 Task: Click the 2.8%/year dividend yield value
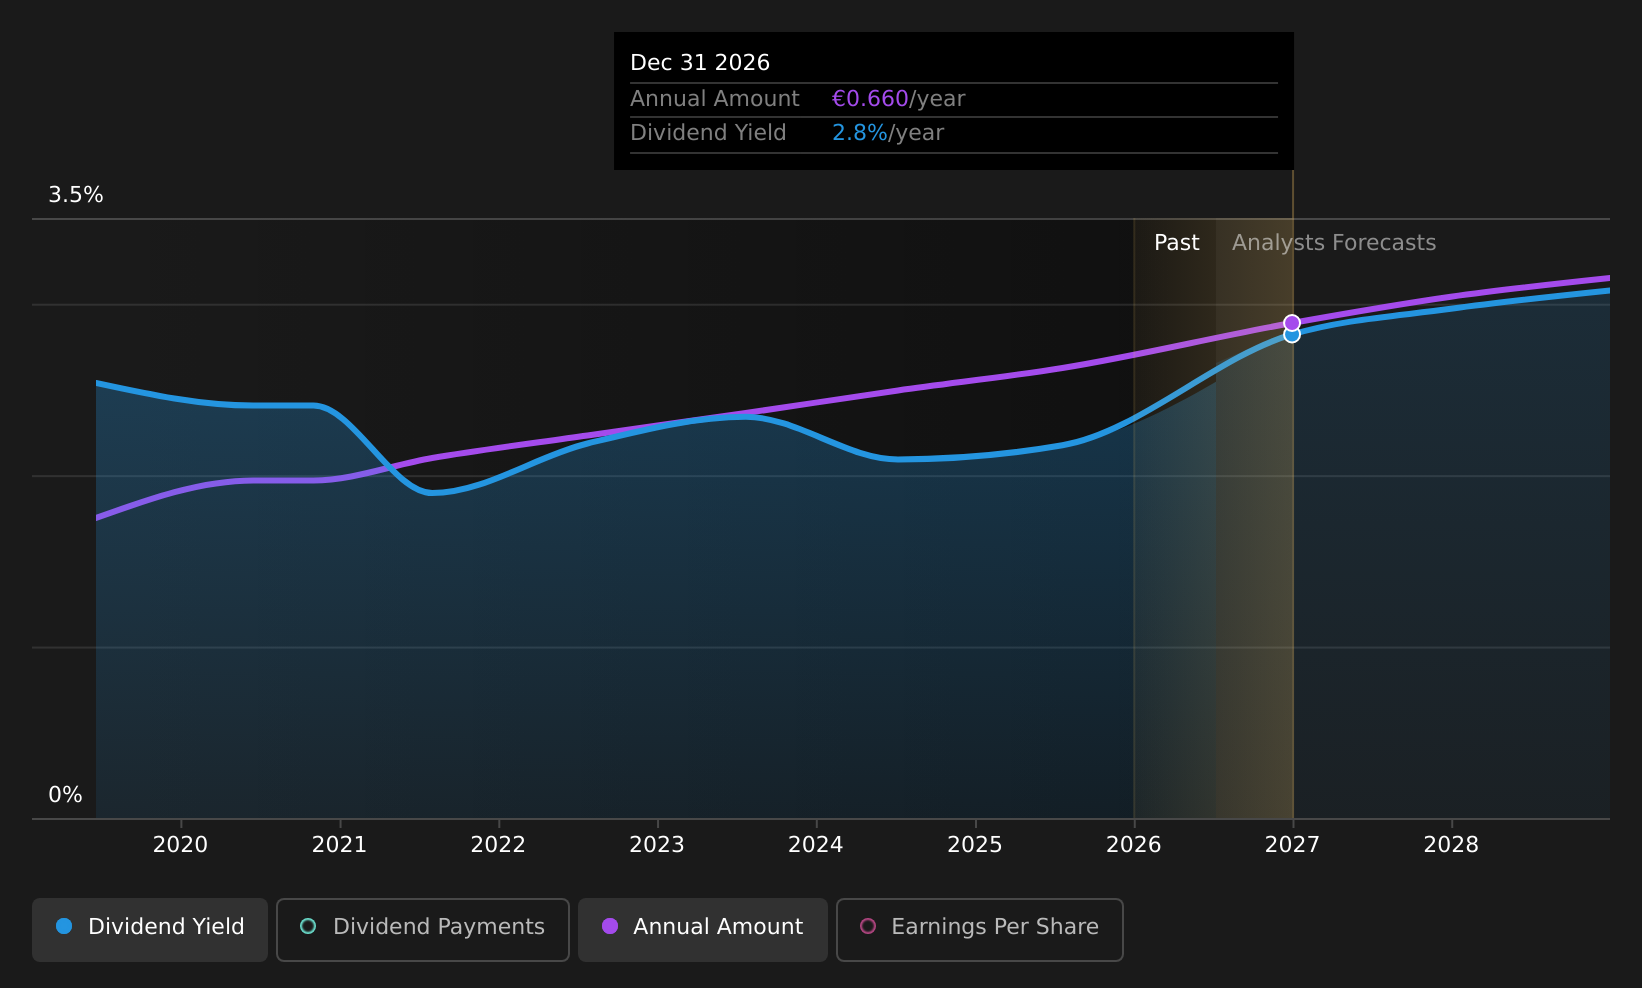coord(888,133)
